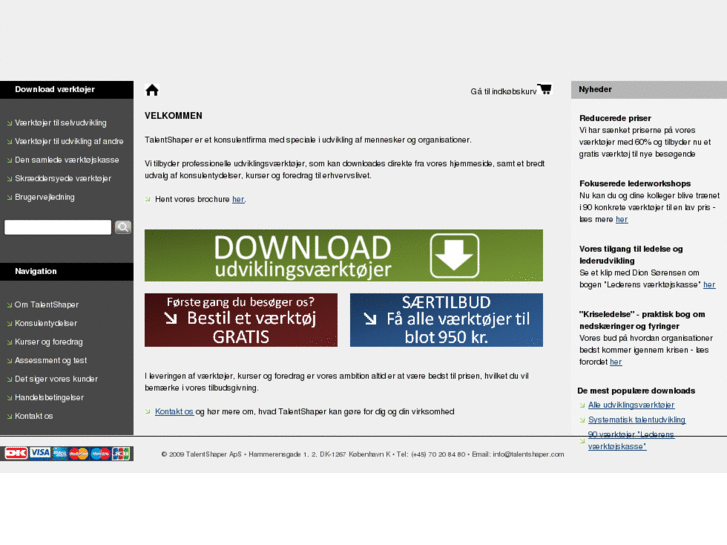Screen dimensions: 727x545
Task: Click Bestil et værktøj GRATIS banner
Action: click(x=241, y=320)
